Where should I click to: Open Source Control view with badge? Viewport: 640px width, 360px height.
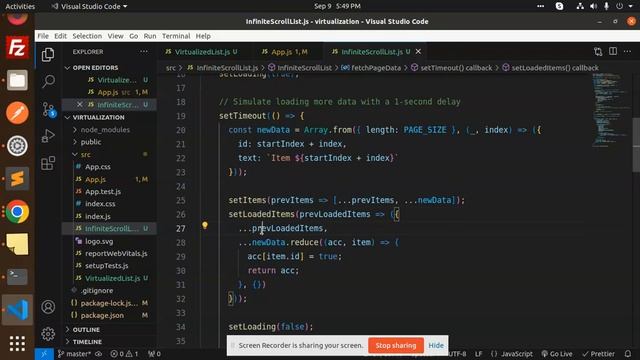point(48,110)
